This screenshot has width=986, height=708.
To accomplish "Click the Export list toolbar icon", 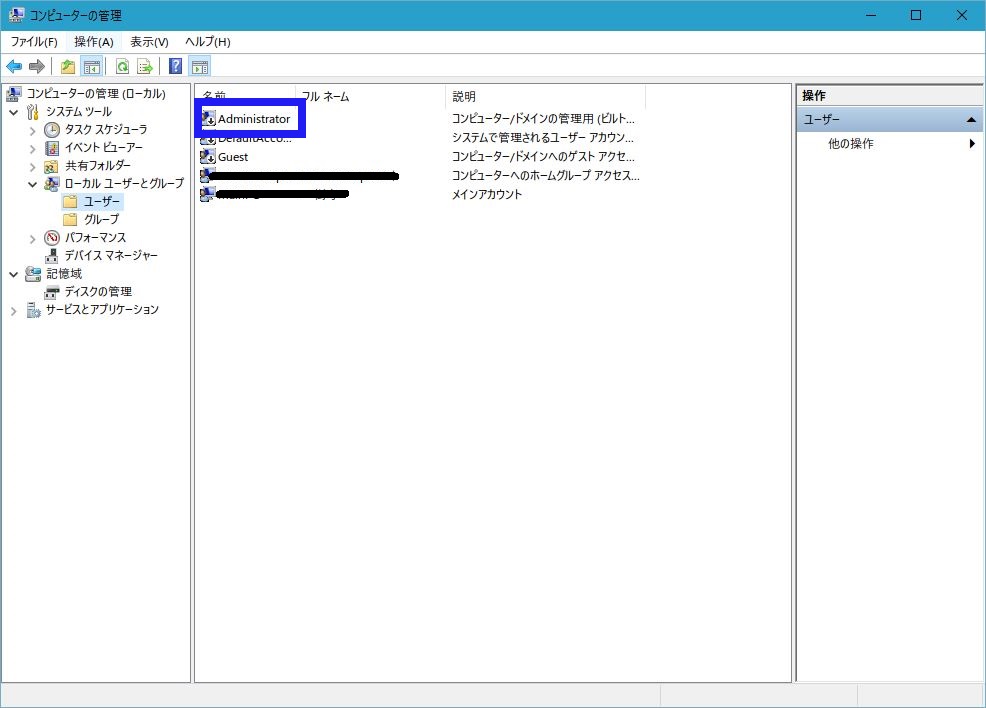I will [x=145, y=66].
